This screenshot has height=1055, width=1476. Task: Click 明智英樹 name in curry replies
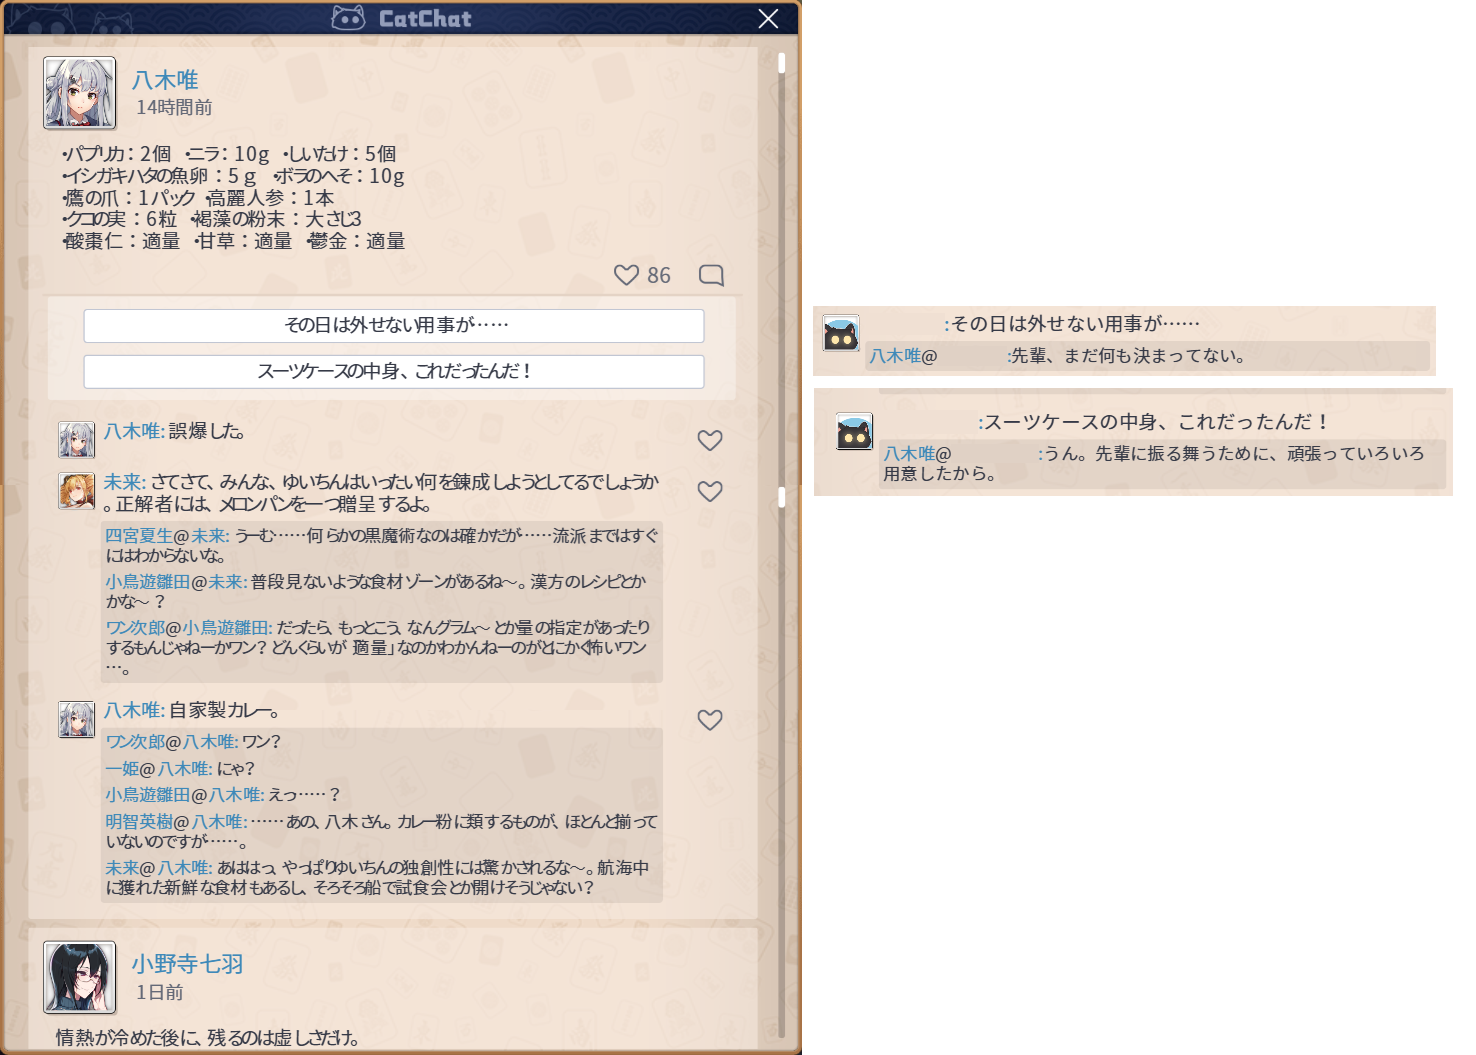tap(139, 821)
